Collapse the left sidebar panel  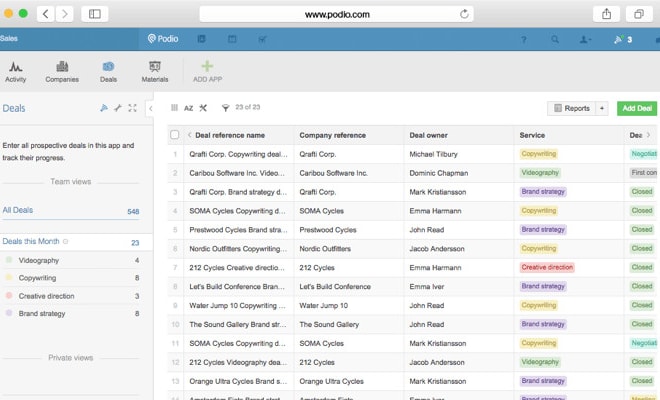point(150,109)
